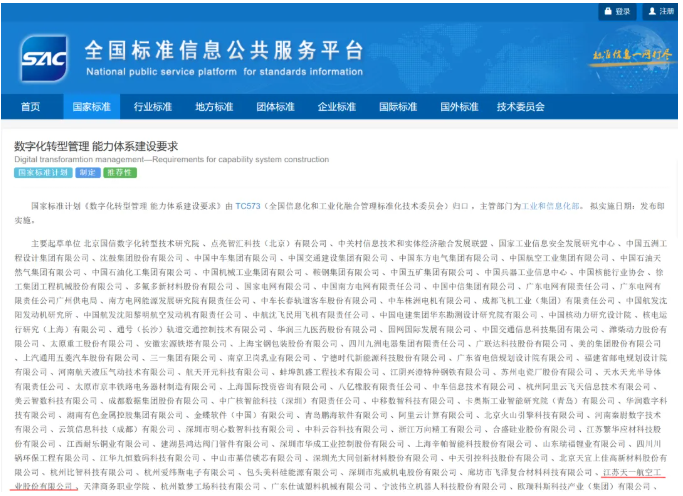Click the 推荐性 green tag
The width and height of the screenshot is (683, 496).
click(x=120, y=173)
